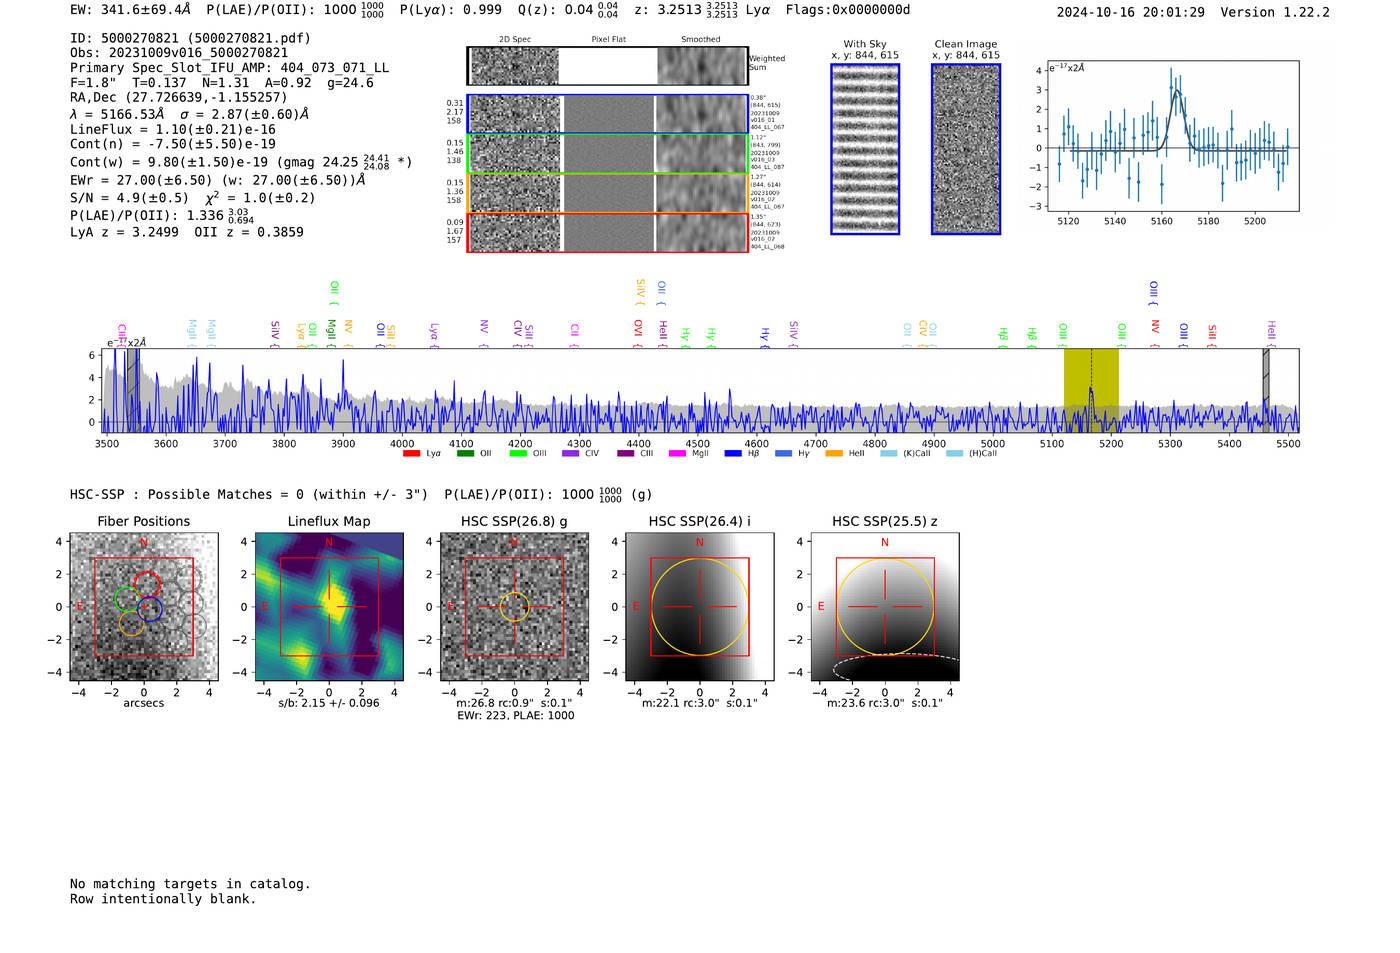Click the Q(z): 0.04 header value
1400x953 pixels.
567,10
